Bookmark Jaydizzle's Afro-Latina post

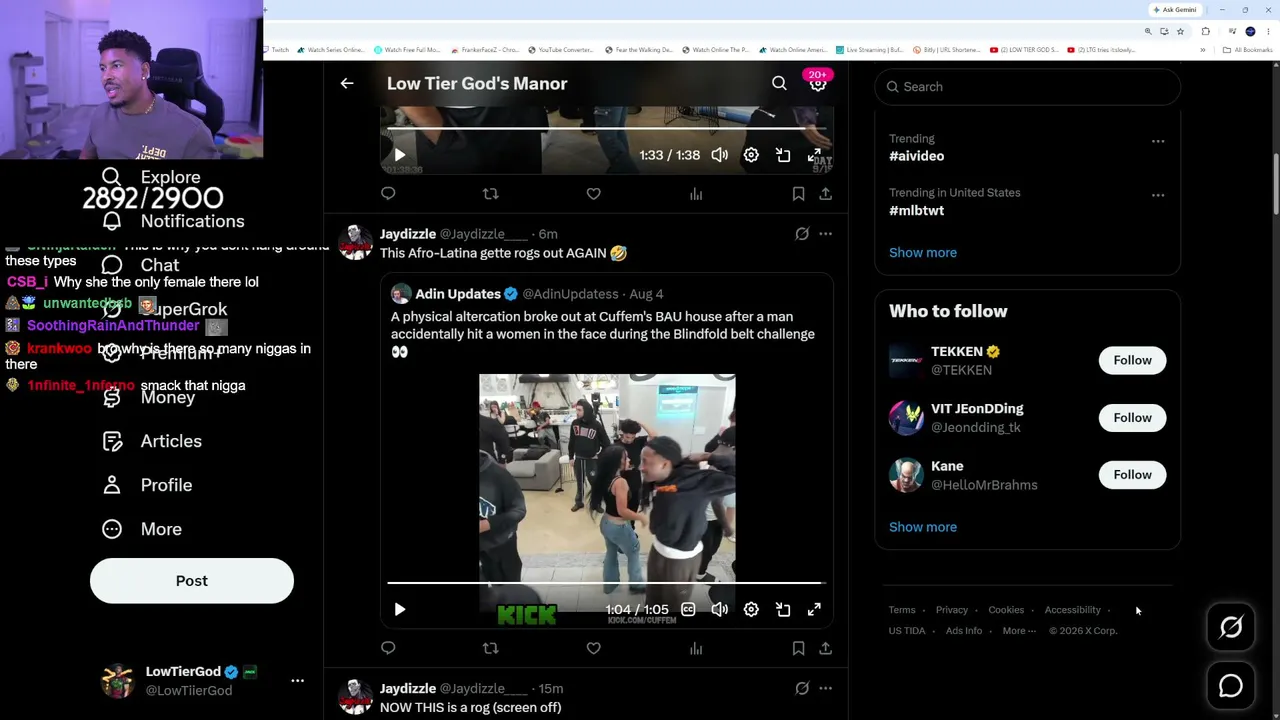798,648
